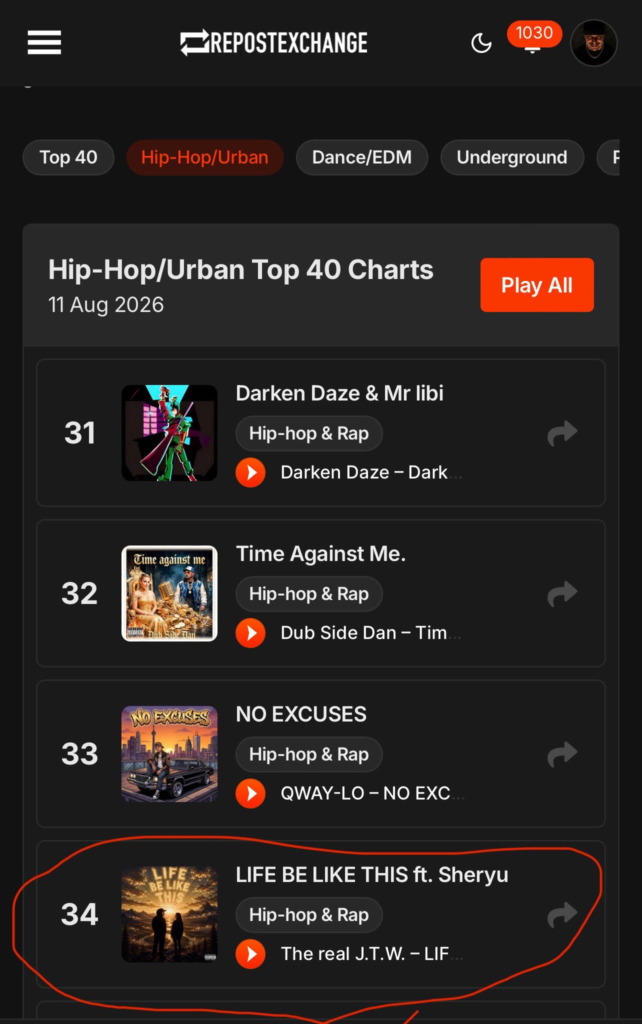Switch to the Top 40 tab
The width and height of the screenshot is (642, 1024).
69,157
